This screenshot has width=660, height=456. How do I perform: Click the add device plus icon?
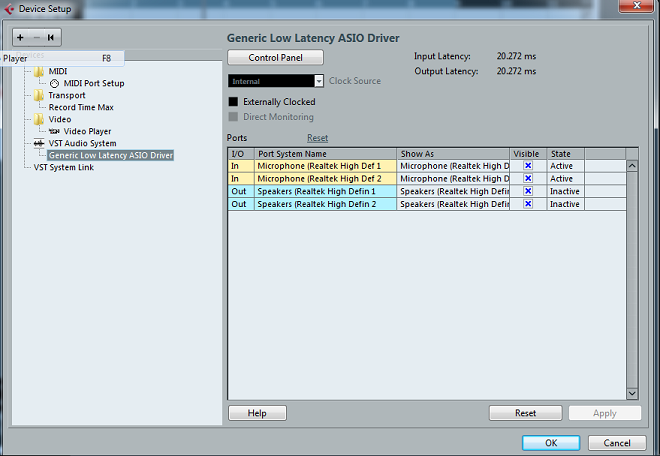20,37
